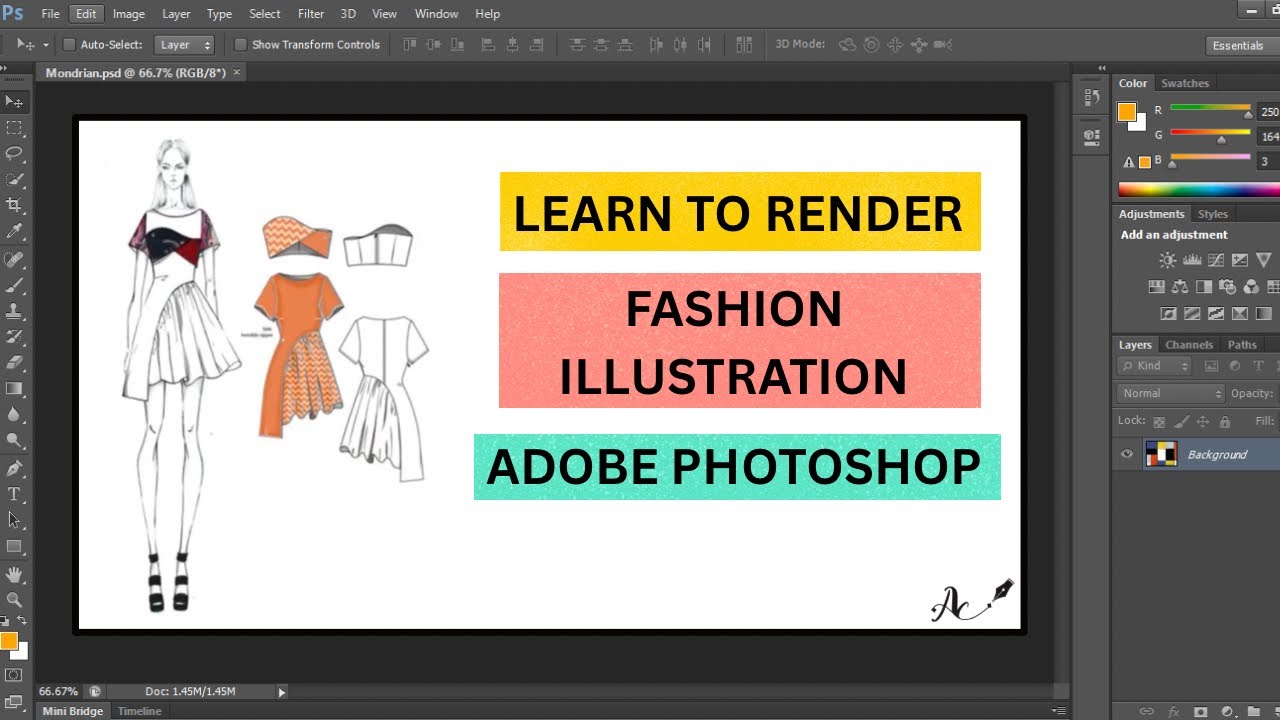Open the Auto-Select Layer dropdown

pos(185,45)
